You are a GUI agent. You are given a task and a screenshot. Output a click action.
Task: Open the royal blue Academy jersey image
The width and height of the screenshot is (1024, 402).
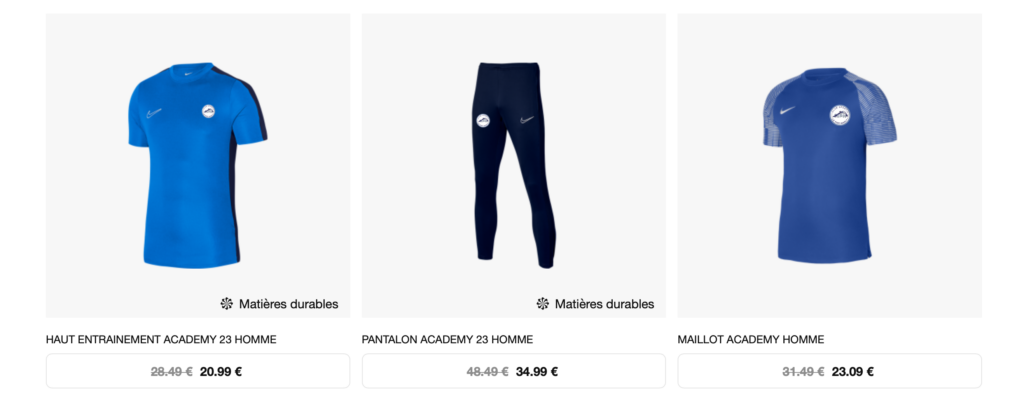(829, 166)
